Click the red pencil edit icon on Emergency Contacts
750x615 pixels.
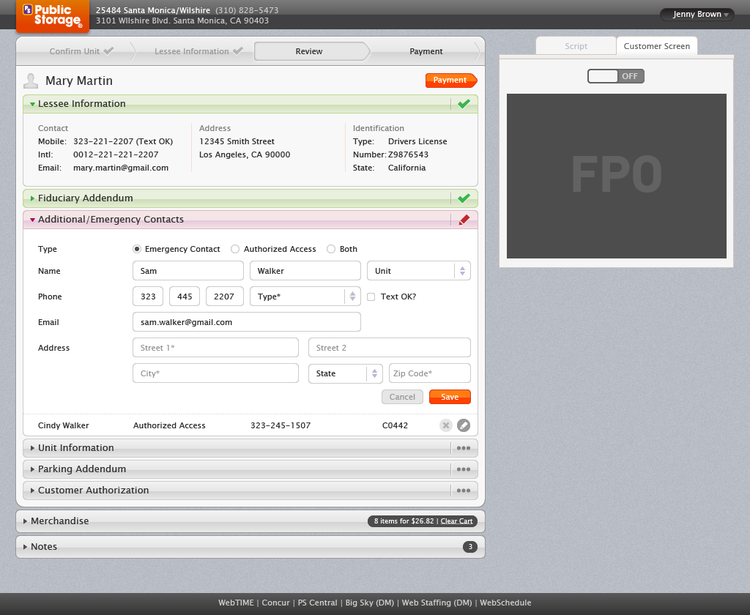tap(464, 220)
